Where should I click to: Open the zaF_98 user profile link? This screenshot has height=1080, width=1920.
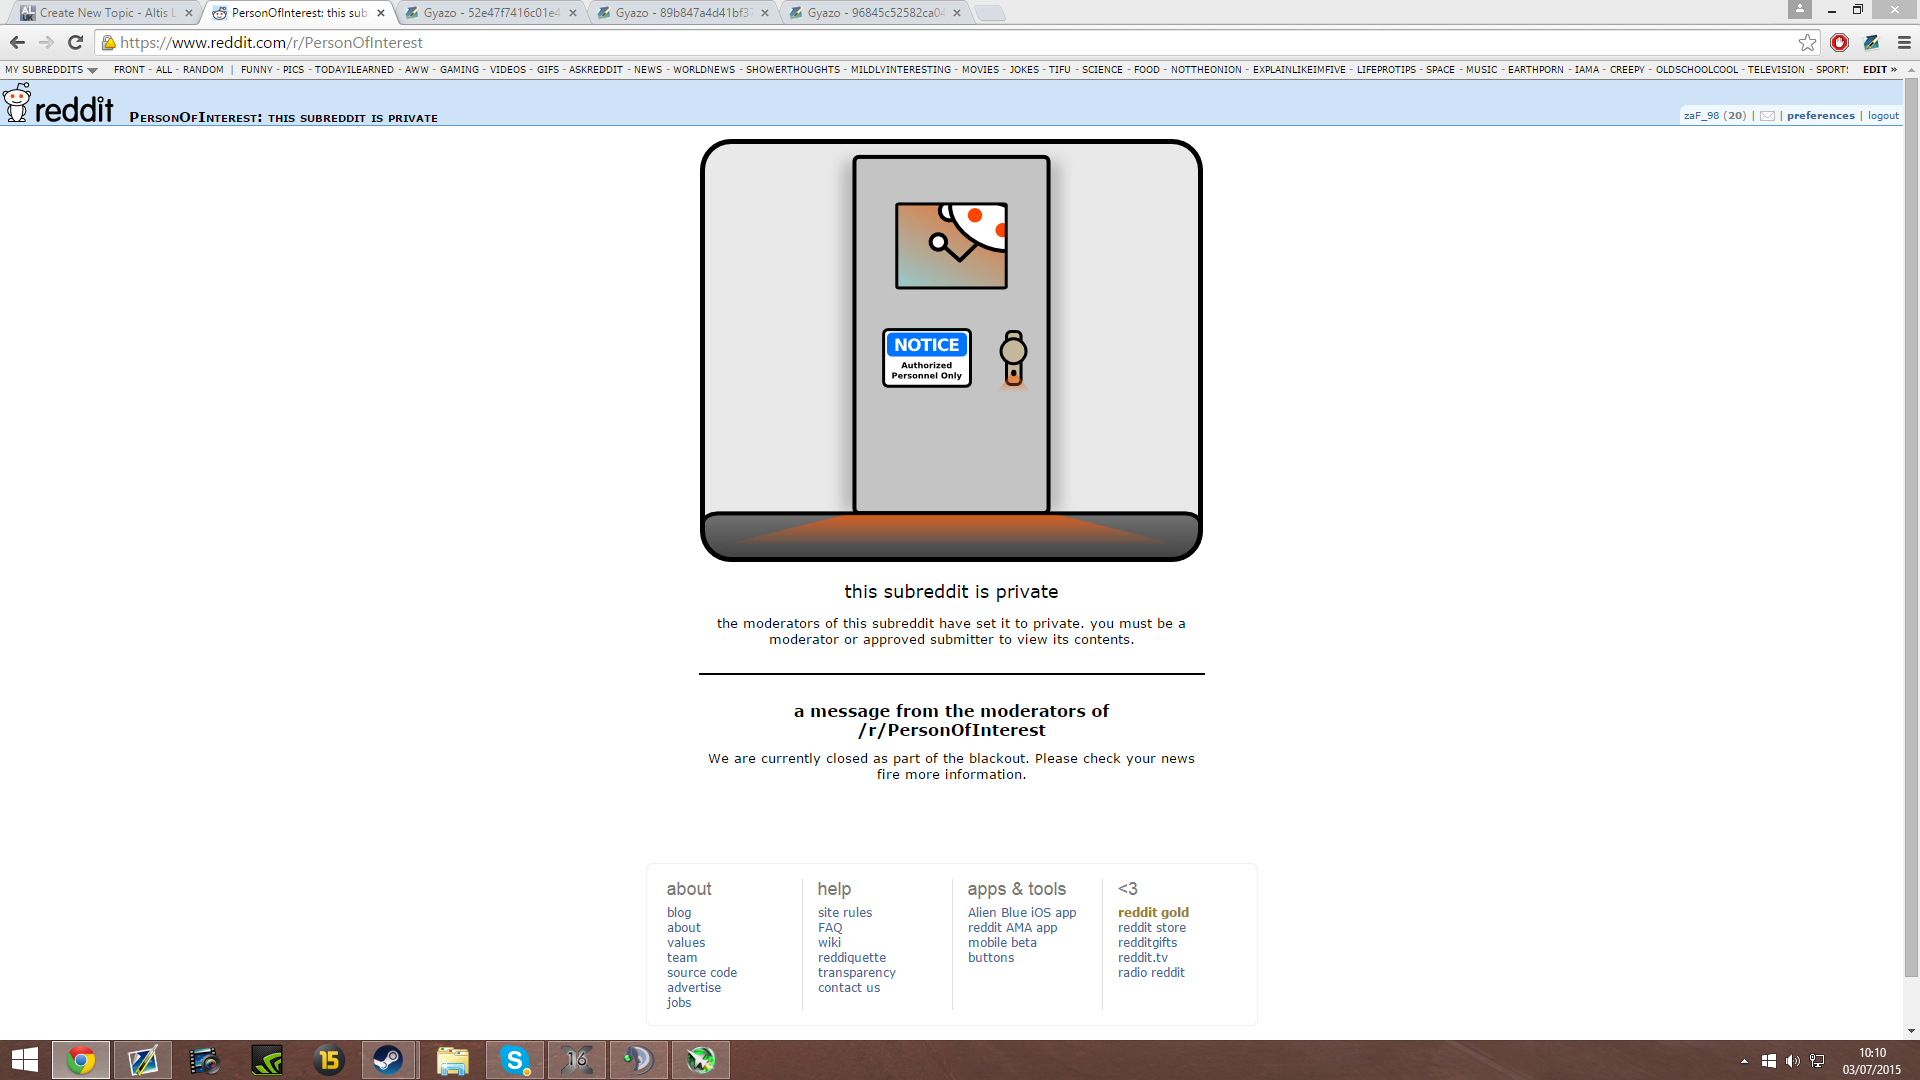pyautogui.click(x=1701, y=116)
